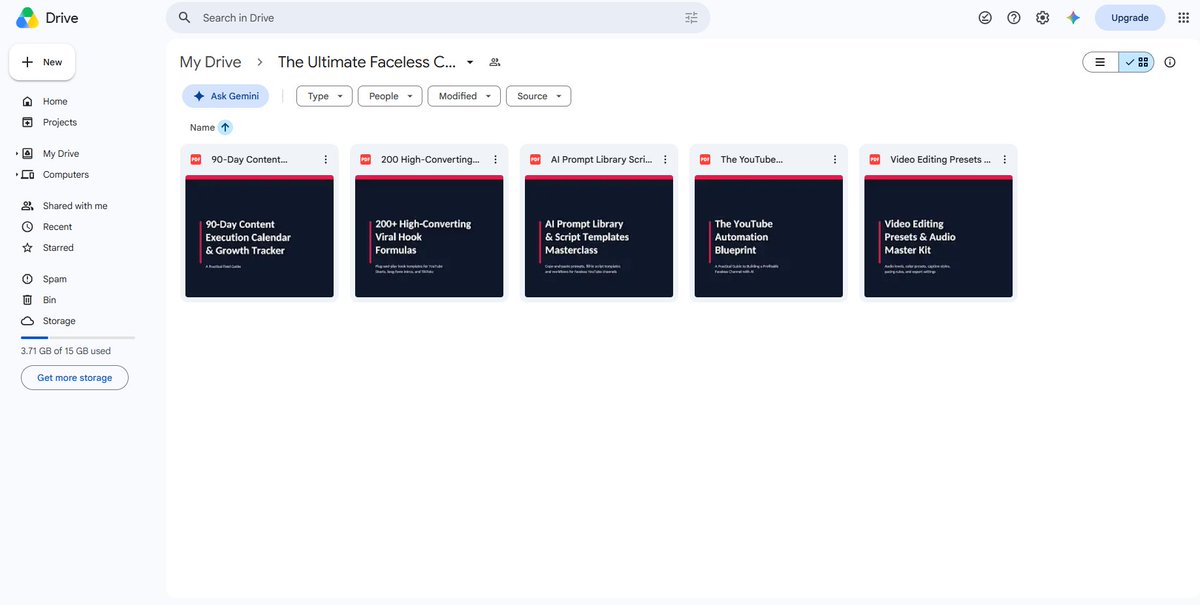Open the Video Editing Presets & Audio thumbnail
The width and height of the screenshot is (1200, 605).
[938, 236]
